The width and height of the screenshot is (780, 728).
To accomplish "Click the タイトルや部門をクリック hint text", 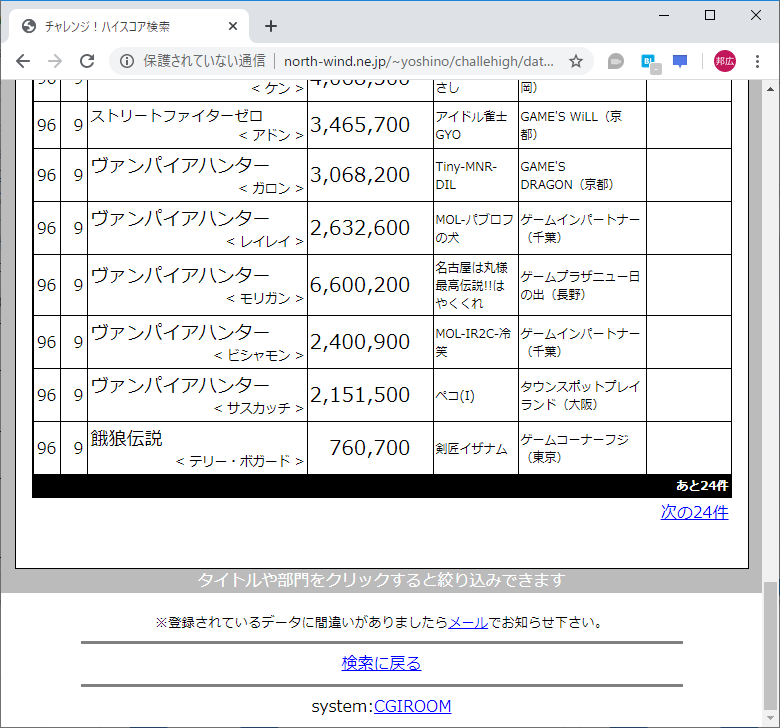I will [x=382, y=580].
